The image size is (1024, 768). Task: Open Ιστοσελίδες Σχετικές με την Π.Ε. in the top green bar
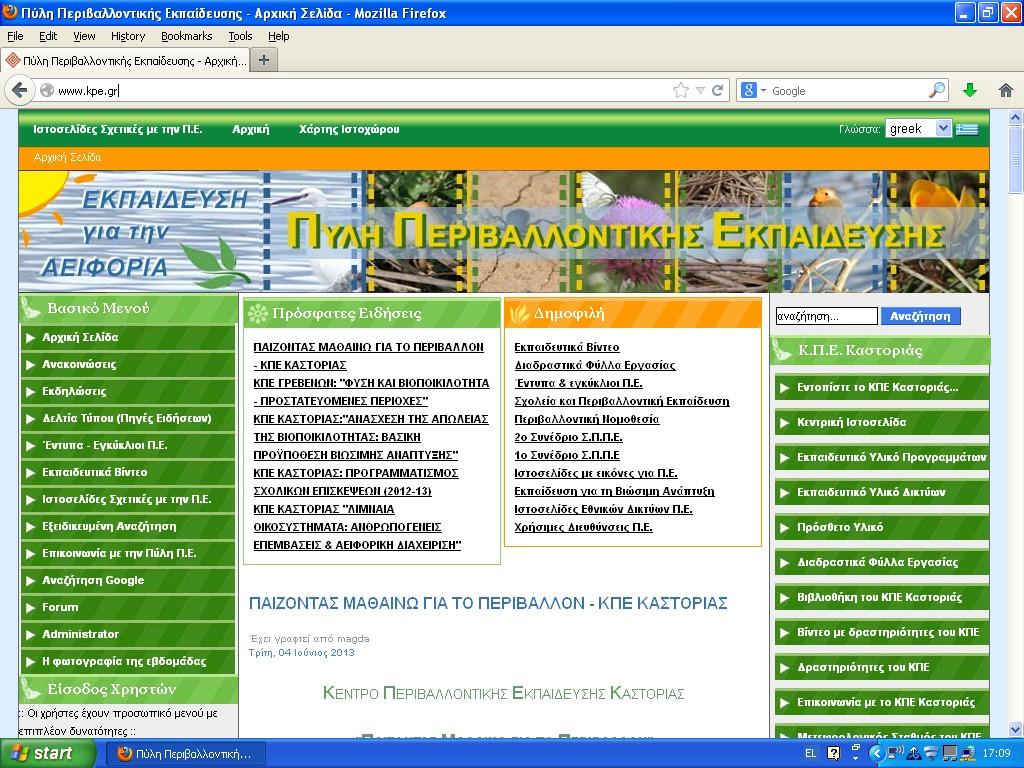(x=118, y=129)
